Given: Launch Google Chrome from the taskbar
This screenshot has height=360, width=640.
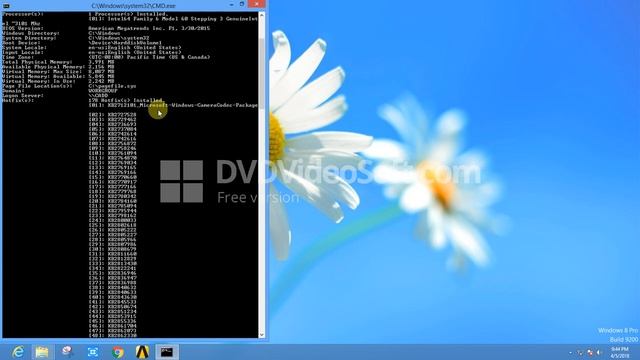Looking at the screenshot, I should (118, 352).
